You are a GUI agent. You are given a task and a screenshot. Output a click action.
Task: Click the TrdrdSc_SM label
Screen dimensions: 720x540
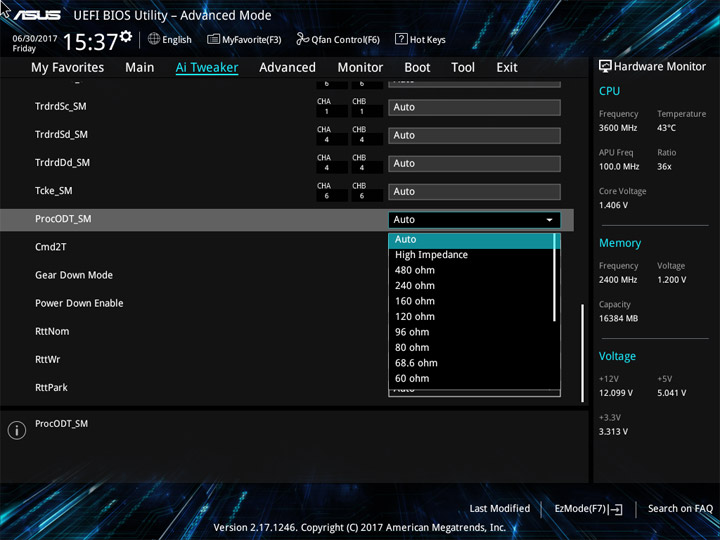pyautogui.click(x=61, y=107)
